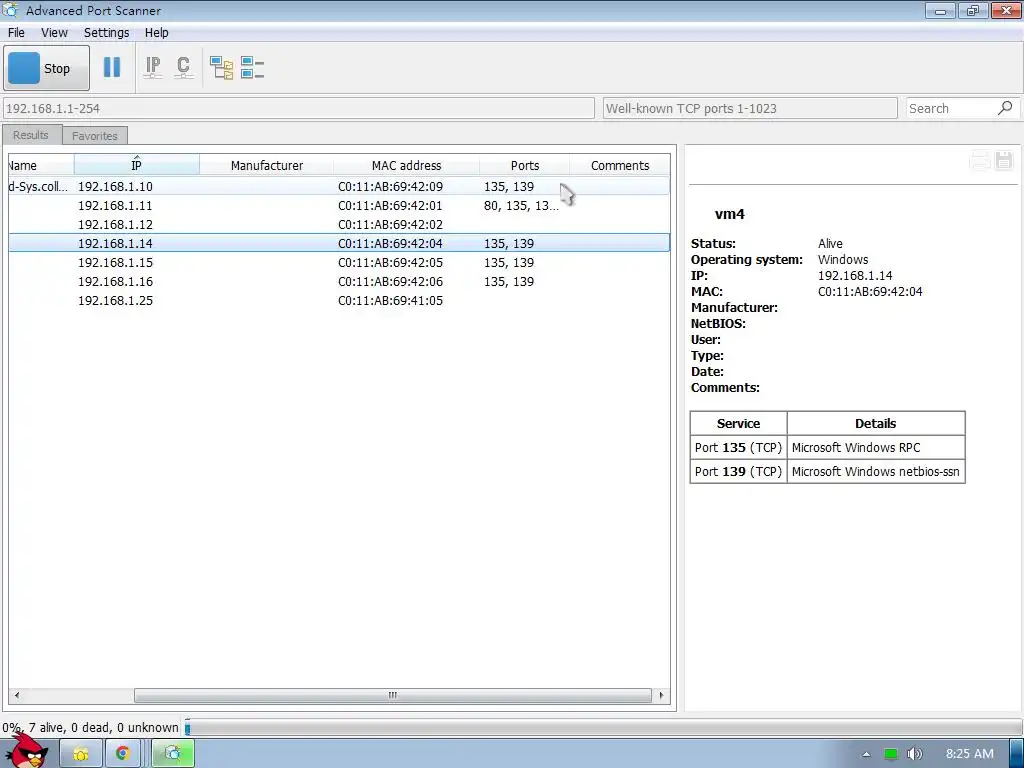Click the save icon in details panel
The height and width of the screenshot is (768, 1024).
1004,160
